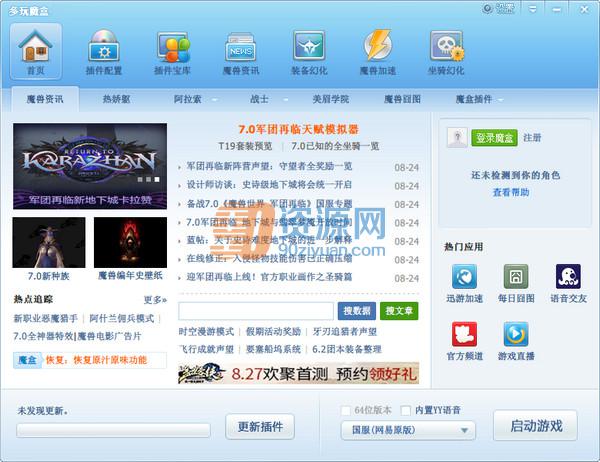Click the user avatar placeholder
The width and height of the screenshot is (600, 462).
point(457,137)
